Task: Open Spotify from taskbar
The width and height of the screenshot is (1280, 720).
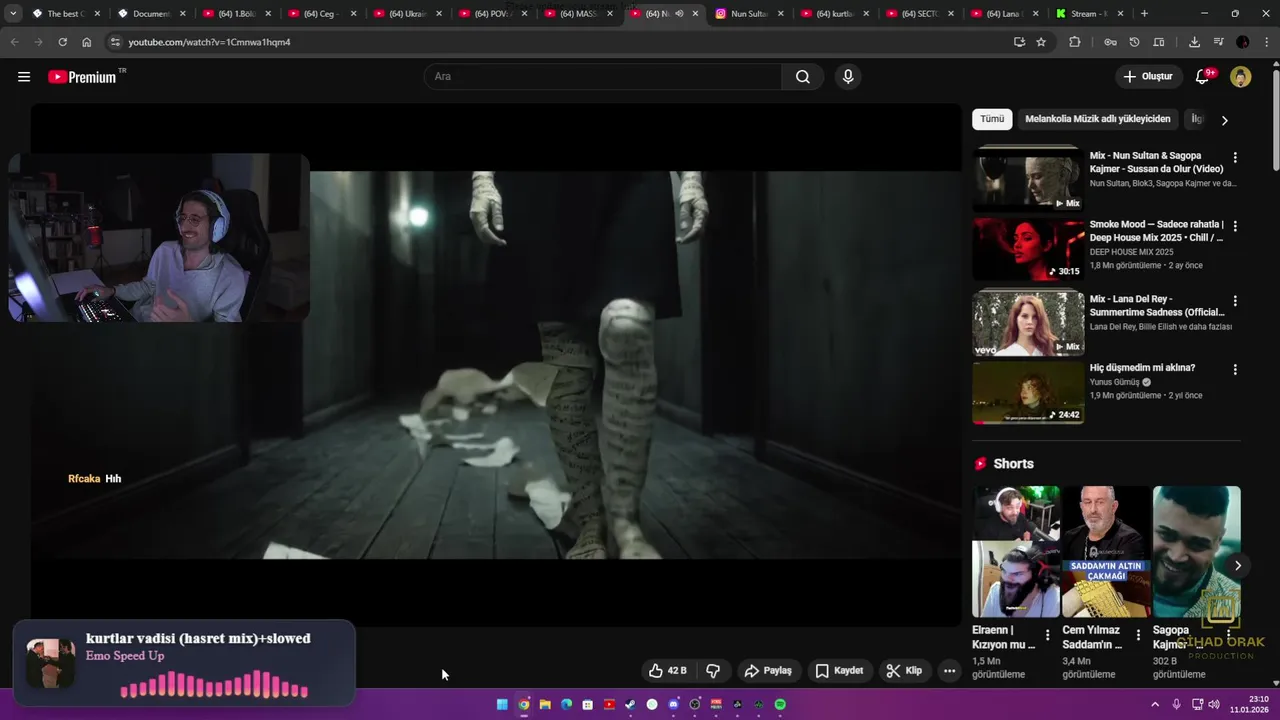Action: point(780,704)
